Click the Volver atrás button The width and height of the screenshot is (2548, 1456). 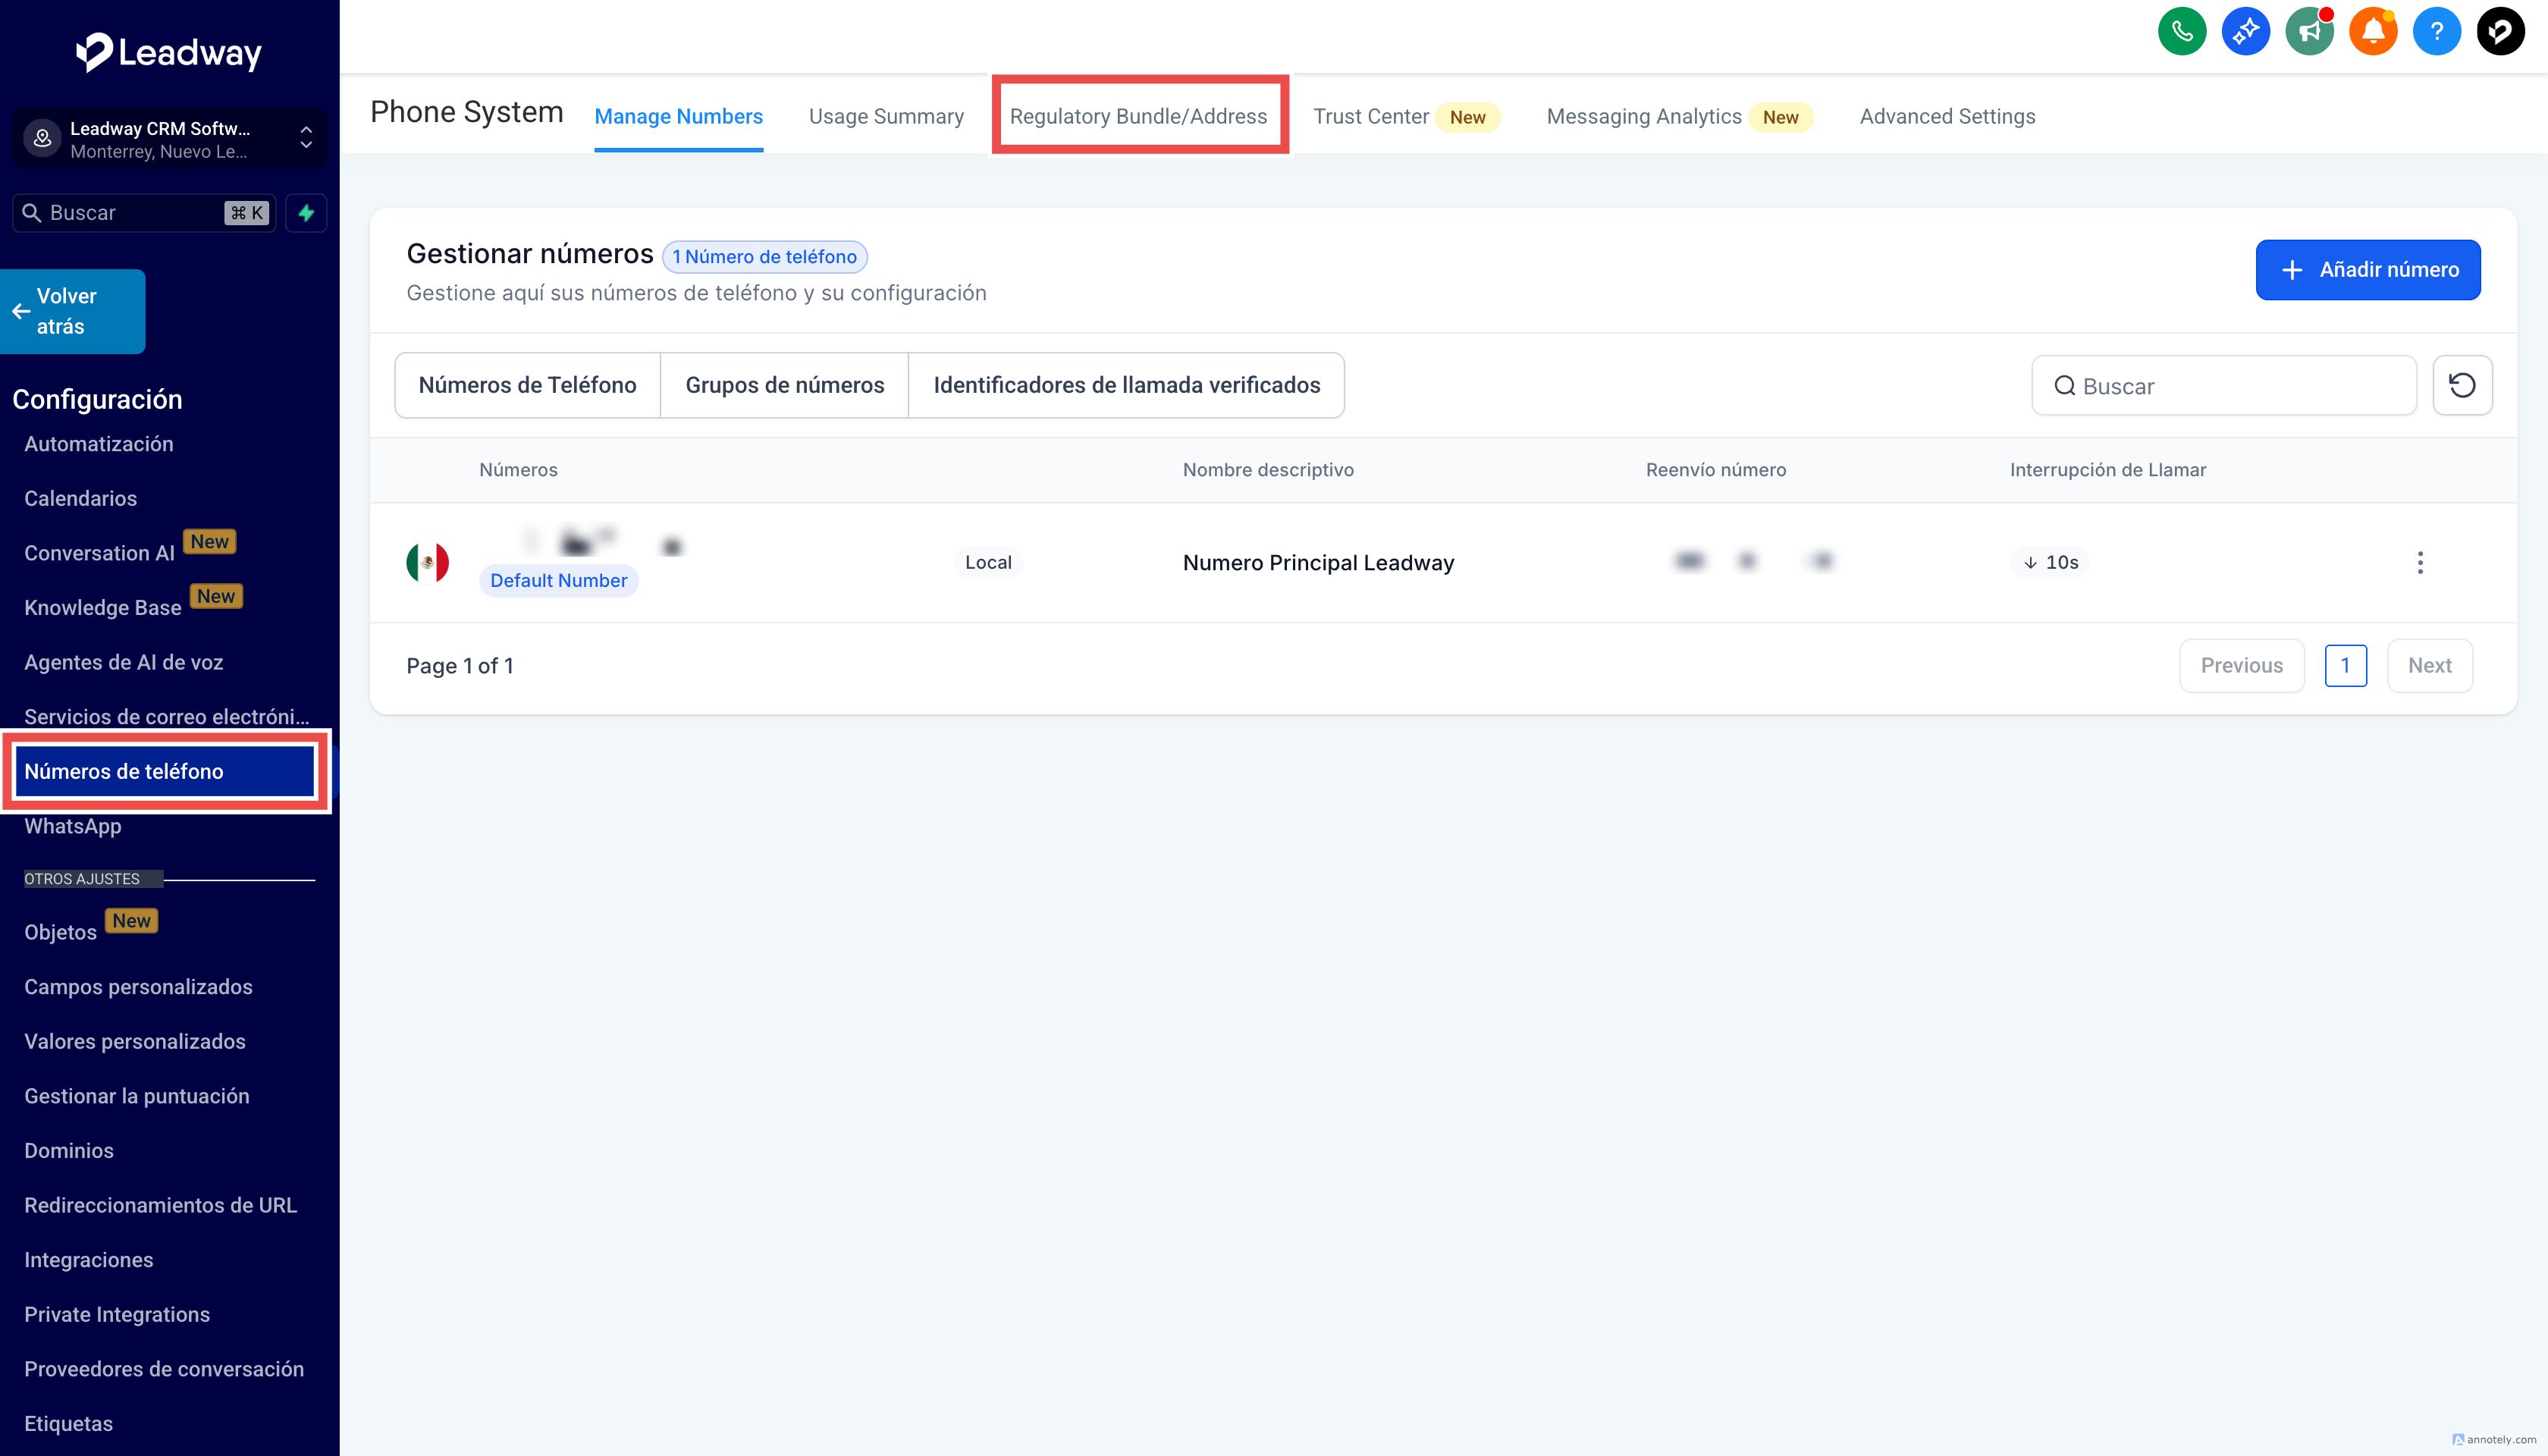click(x=72, y=311)
